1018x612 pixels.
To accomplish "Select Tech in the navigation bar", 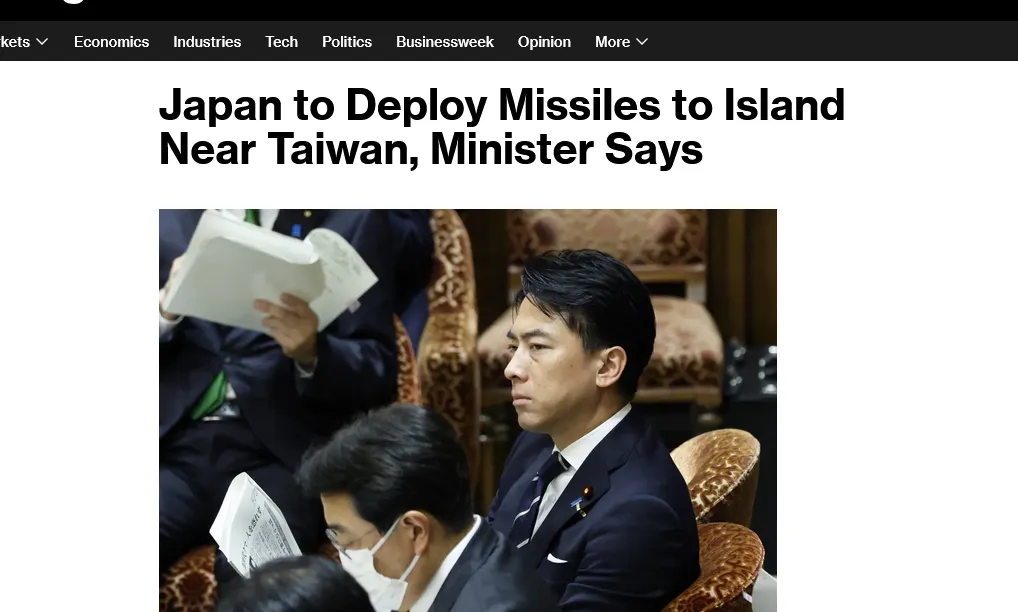I will tap(282, 42).
